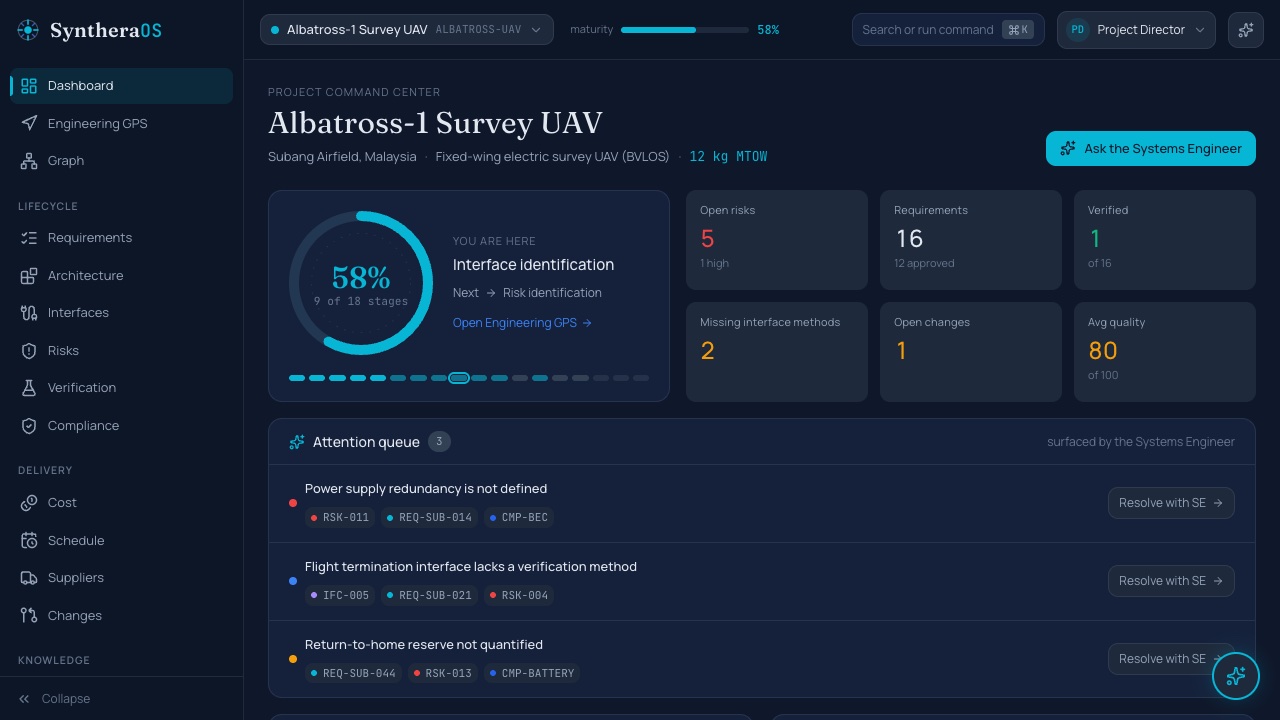This screenshot has height=720, width=1280.
Task: Click the CMP-BEC tag
Action: [x=519, y=518]
